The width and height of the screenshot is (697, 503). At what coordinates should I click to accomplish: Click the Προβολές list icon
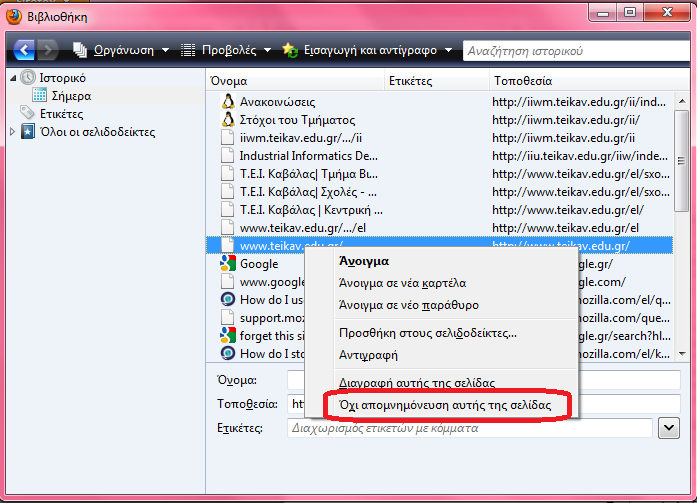pos(188,50)
